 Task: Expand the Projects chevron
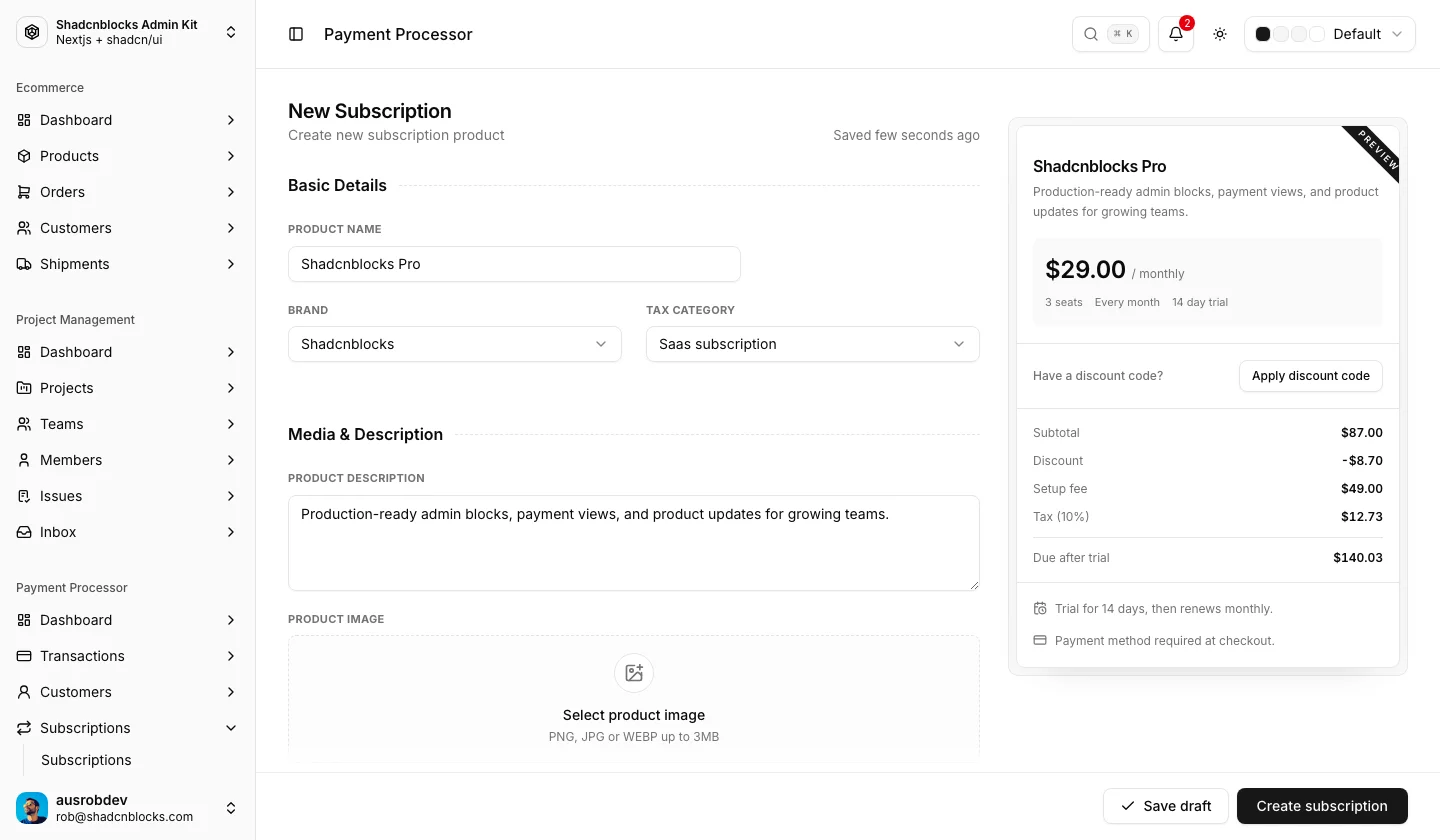[231, 388]
